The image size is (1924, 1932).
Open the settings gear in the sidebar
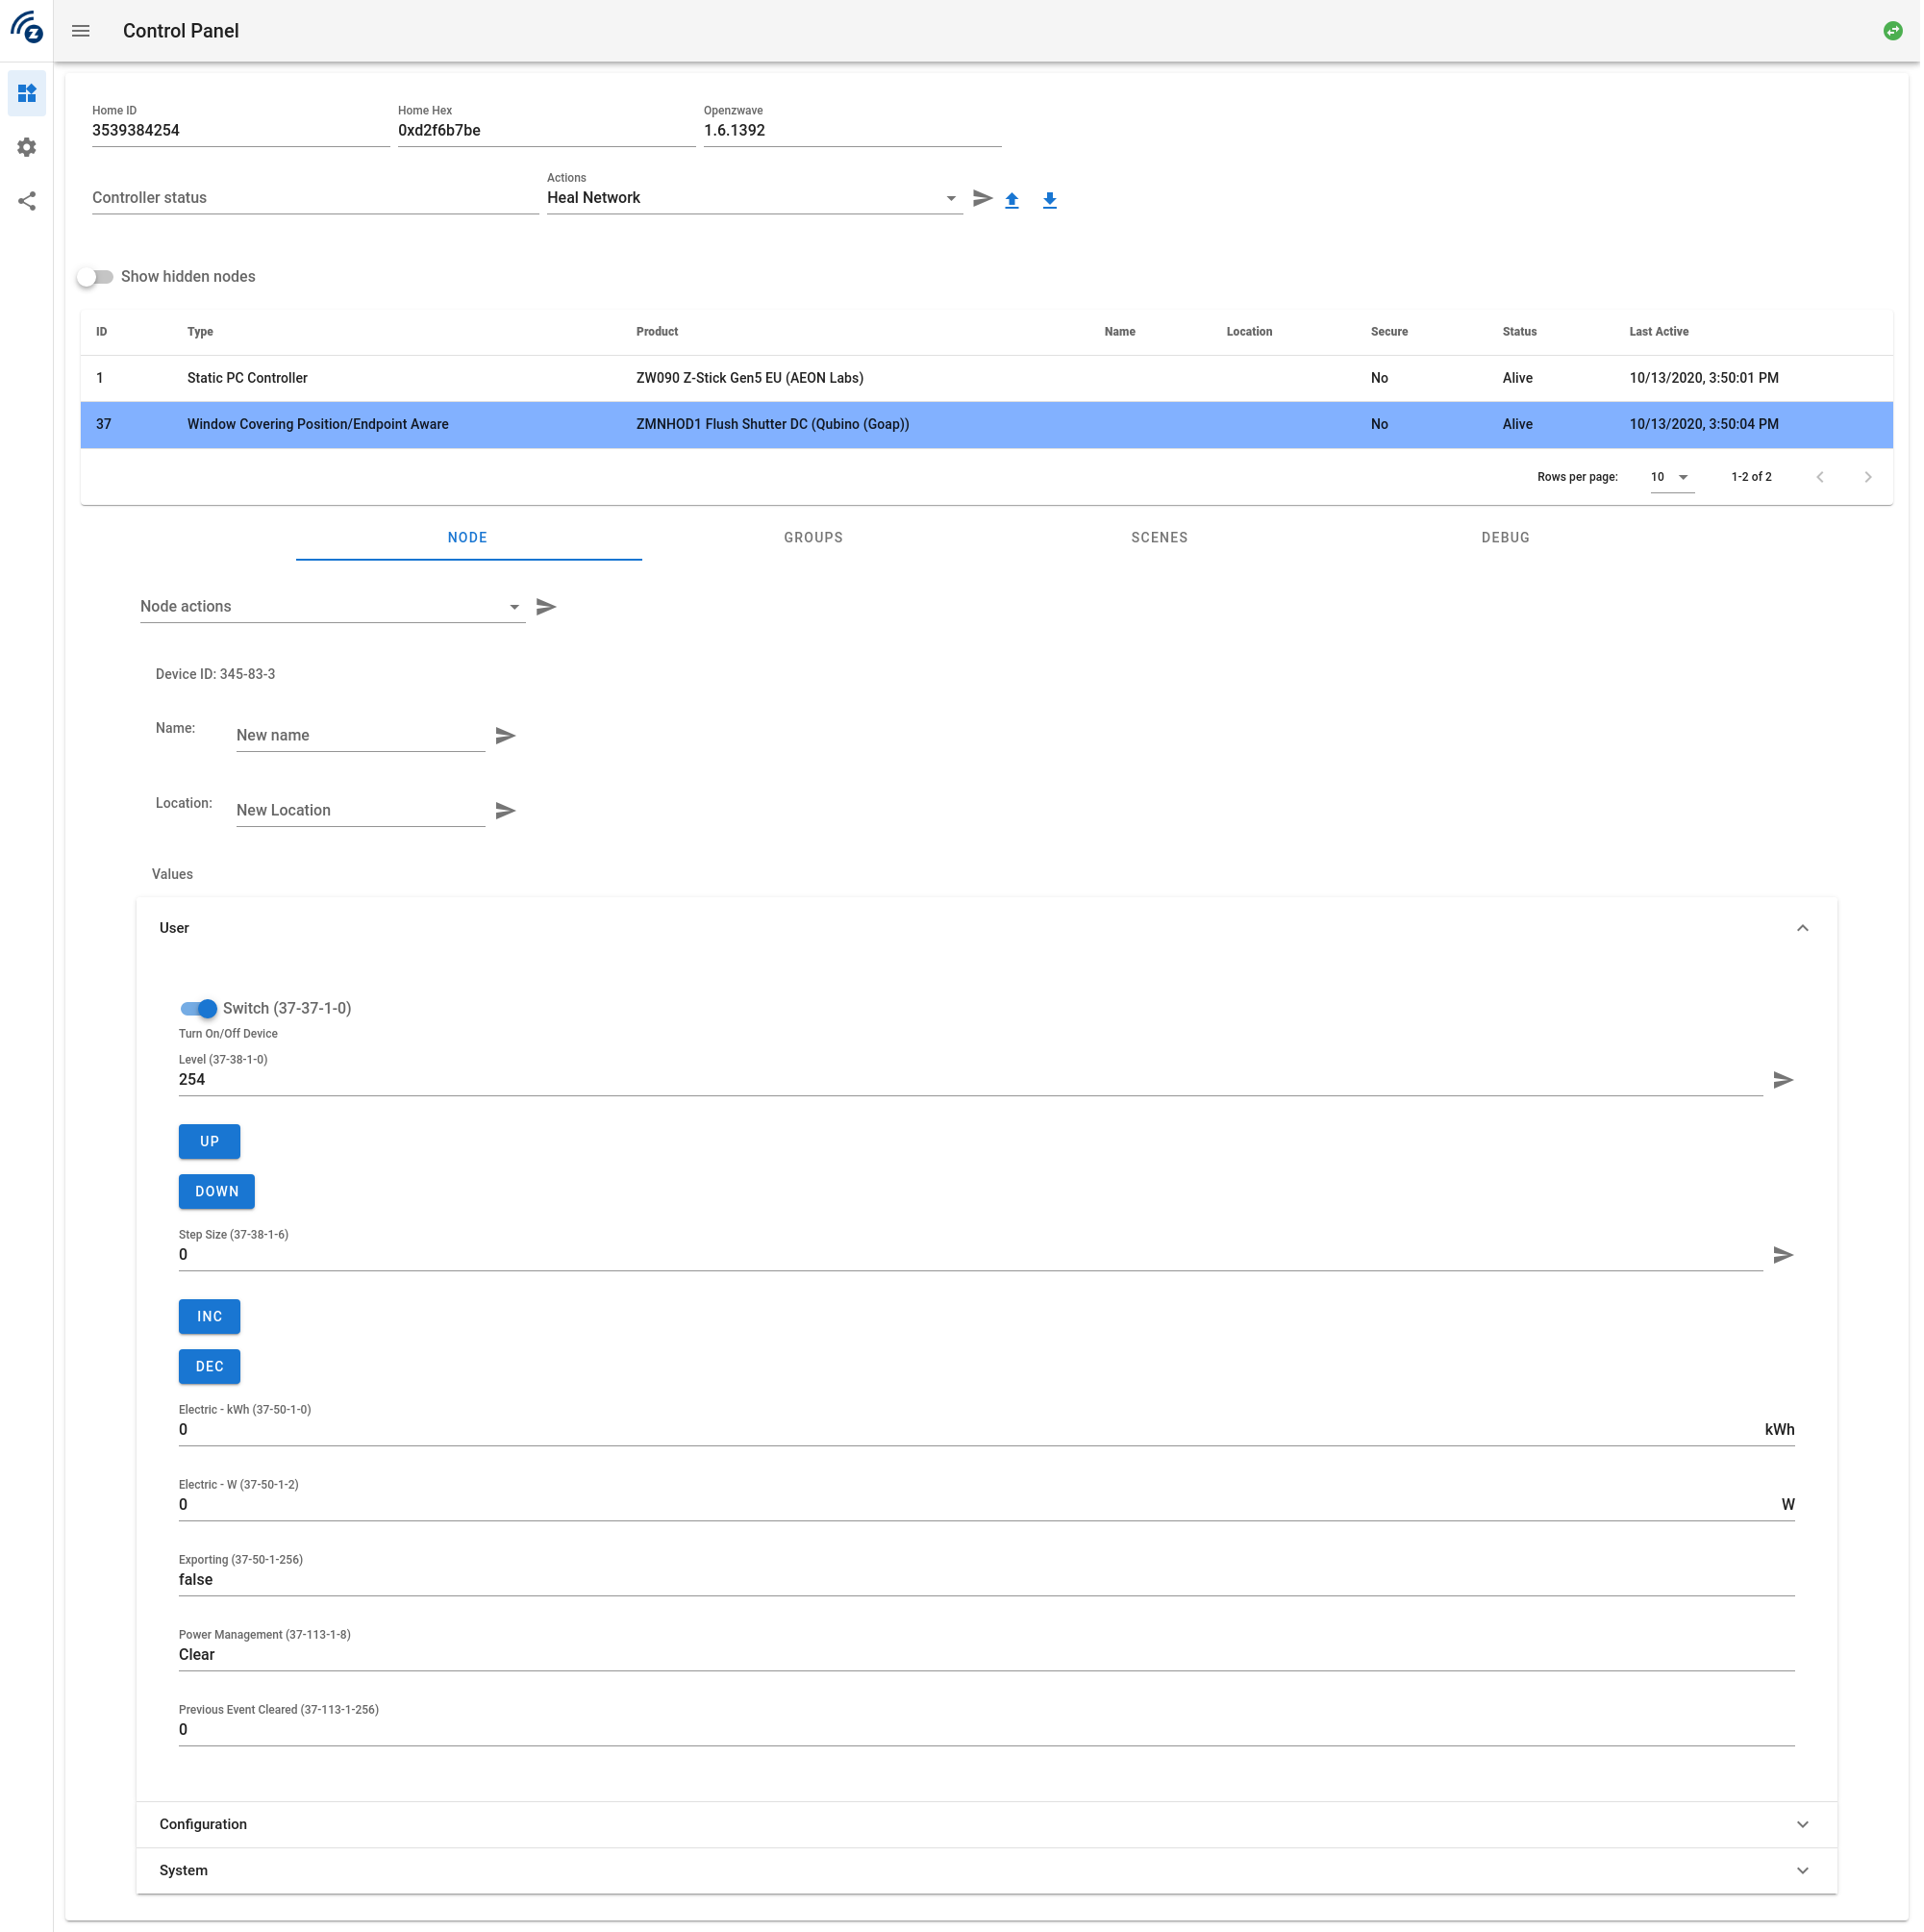click(27, 147)
